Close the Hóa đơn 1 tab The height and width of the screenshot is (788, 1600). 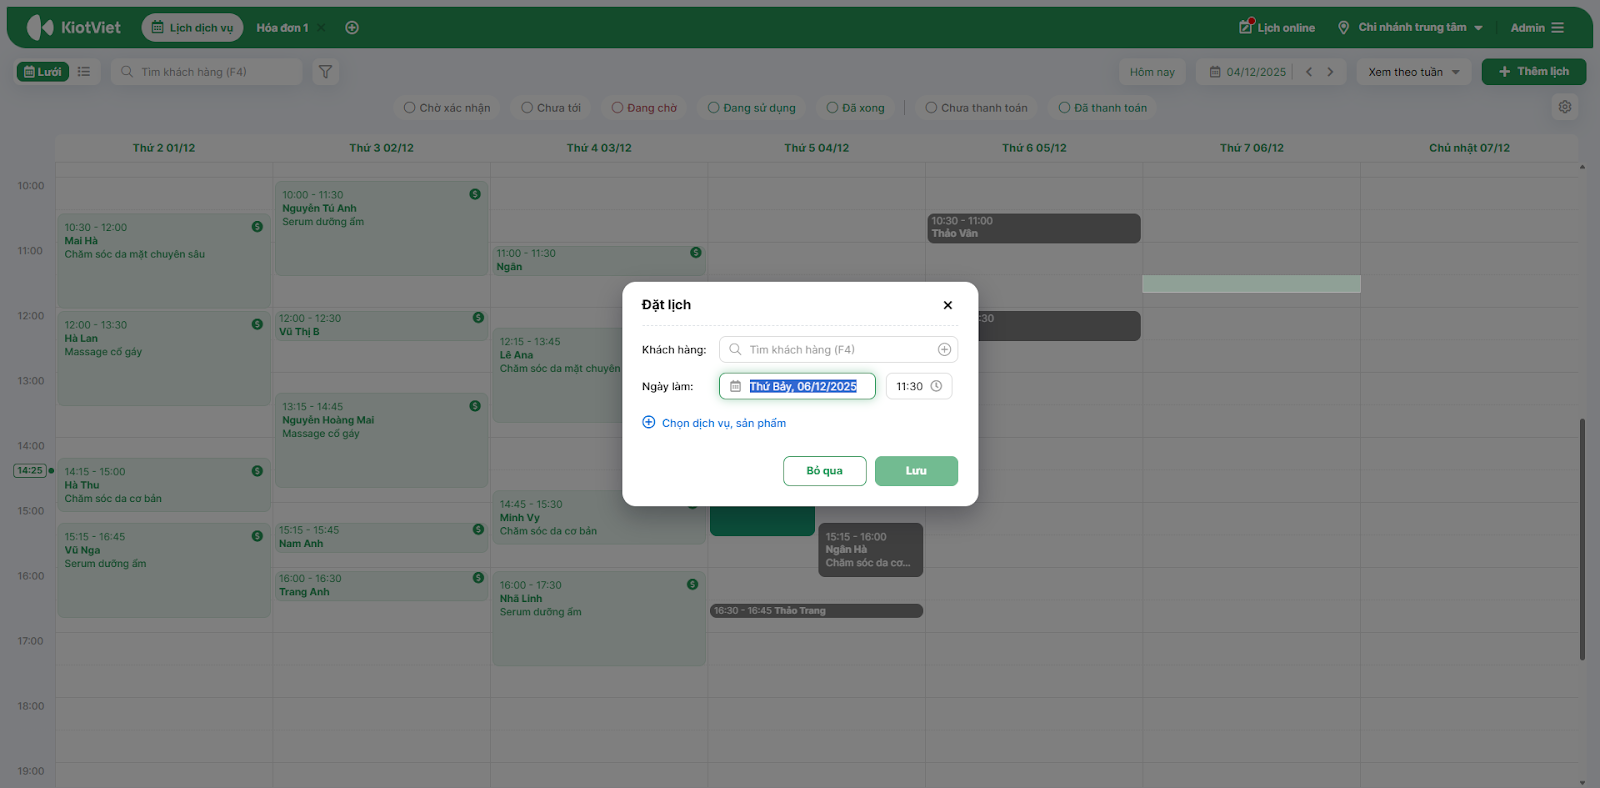tap(321, 28)
